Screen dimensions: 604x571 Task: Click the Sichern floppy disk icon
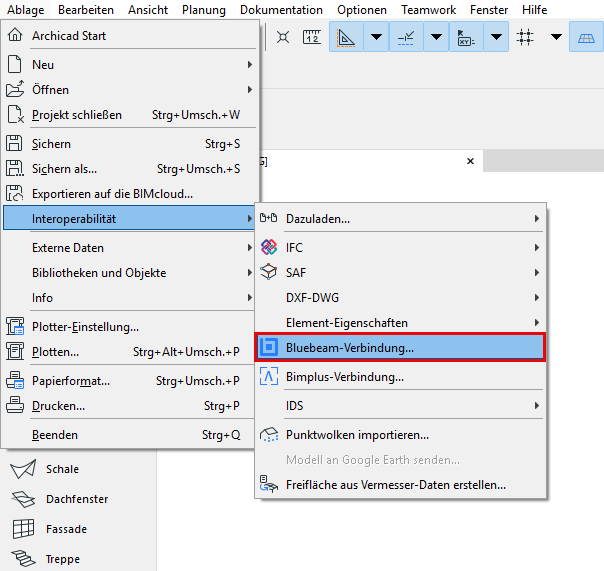pos(14,143)
